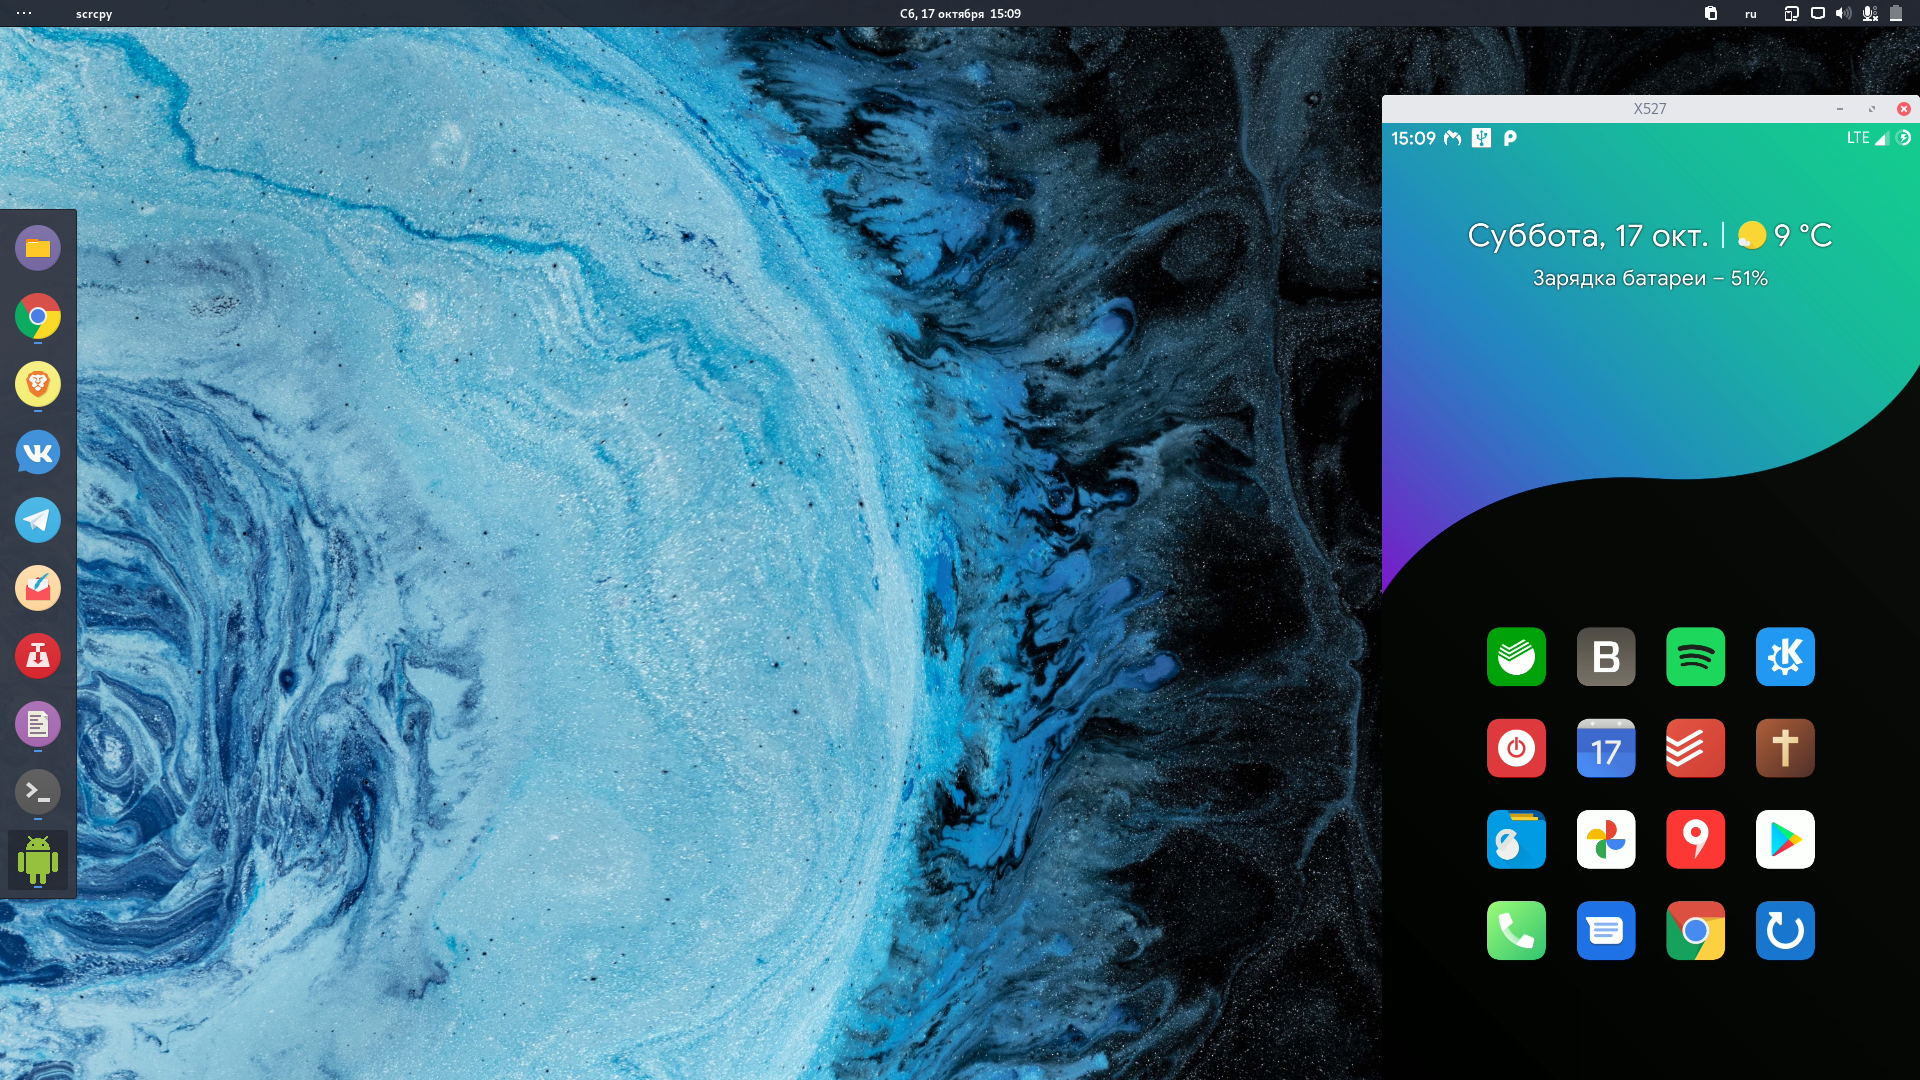Launch Brave browser from the dock
The image size is (1920, 1080).
38,384
